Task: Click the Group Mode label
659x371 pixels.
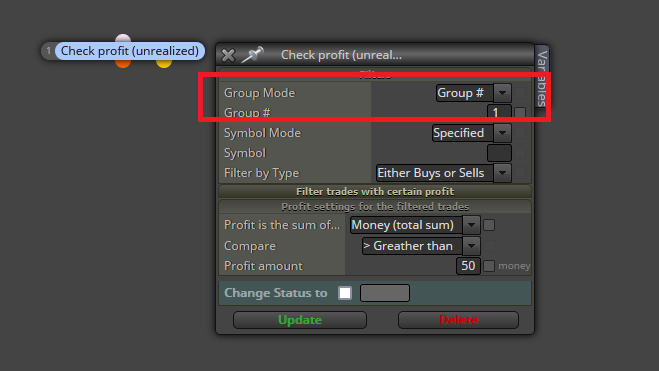Action: pos(259,93)
